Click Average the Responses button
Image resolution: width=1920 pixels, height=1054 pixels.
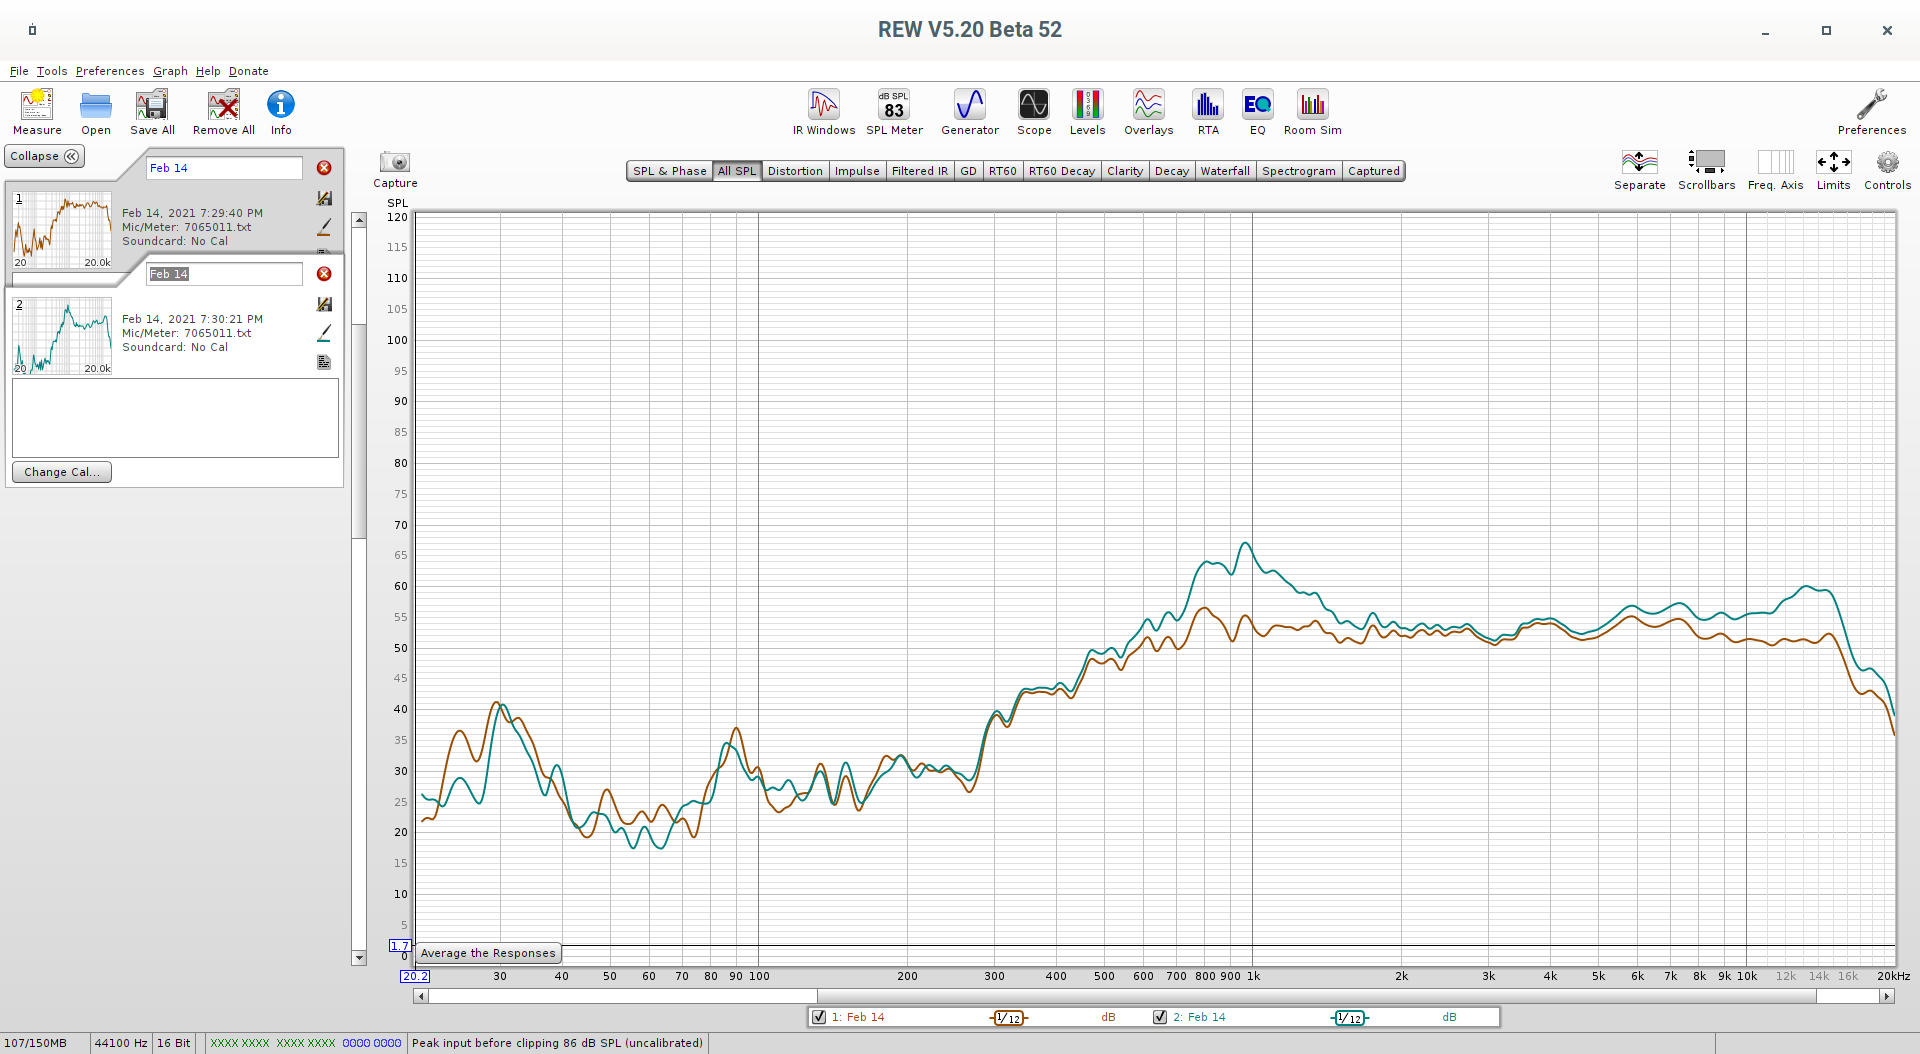pyautogui.click(x=488, y=953)
